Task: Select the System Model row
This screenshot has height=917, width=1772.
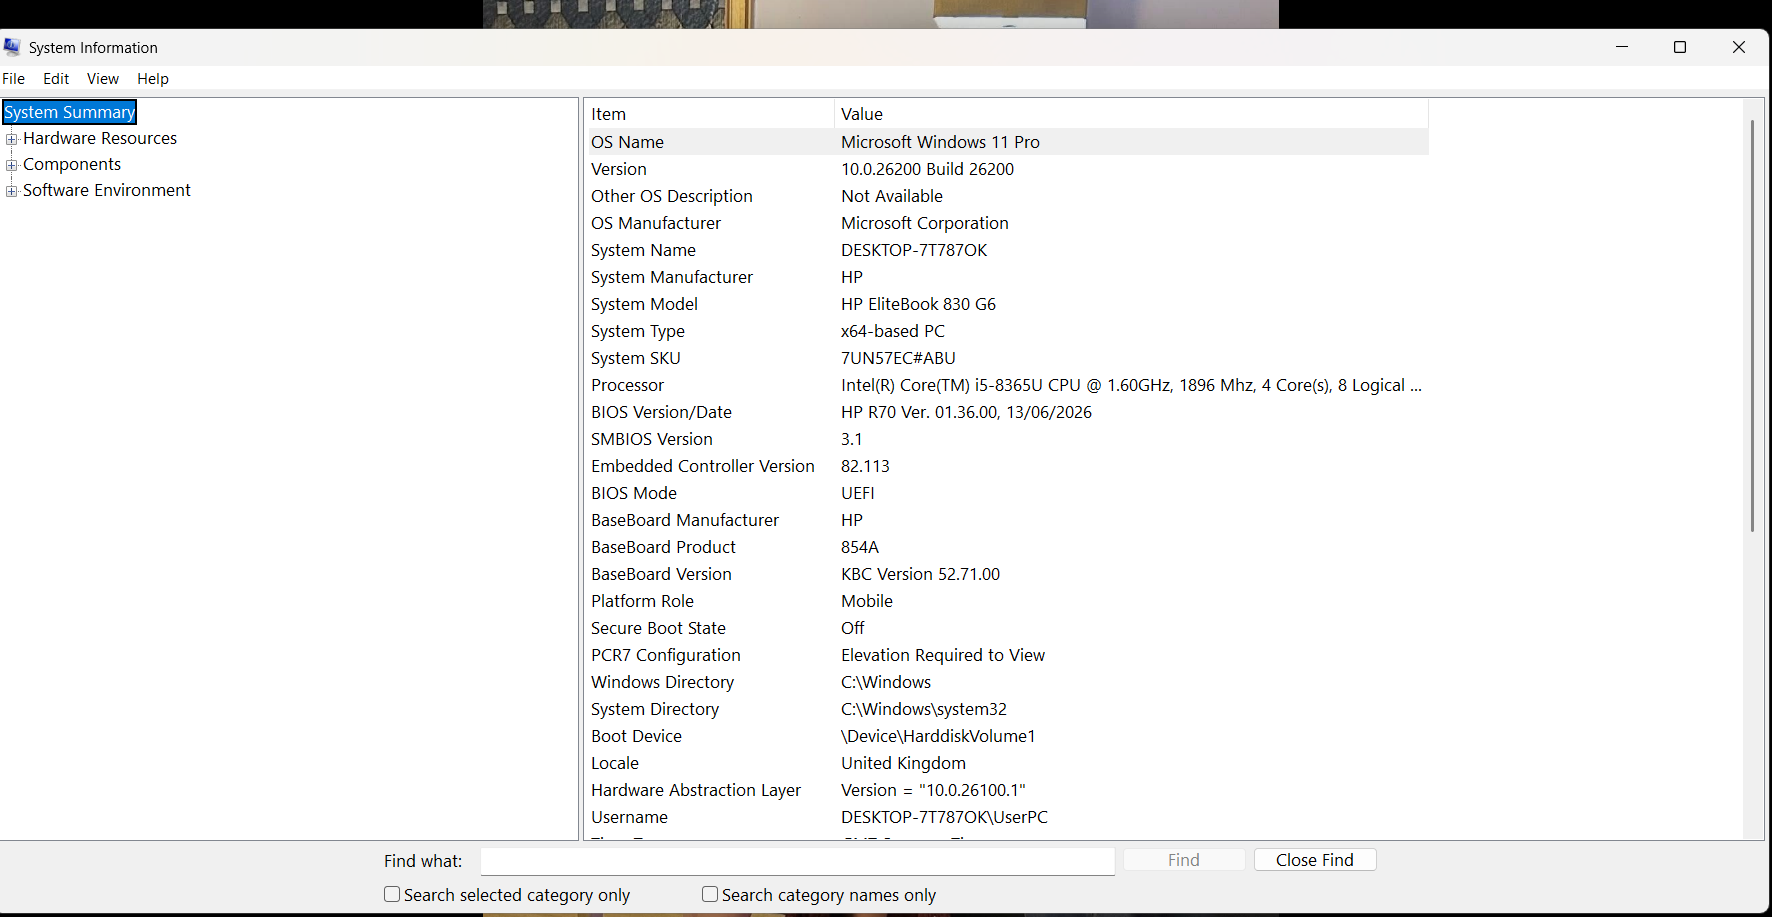Action: click(1007, 304)
